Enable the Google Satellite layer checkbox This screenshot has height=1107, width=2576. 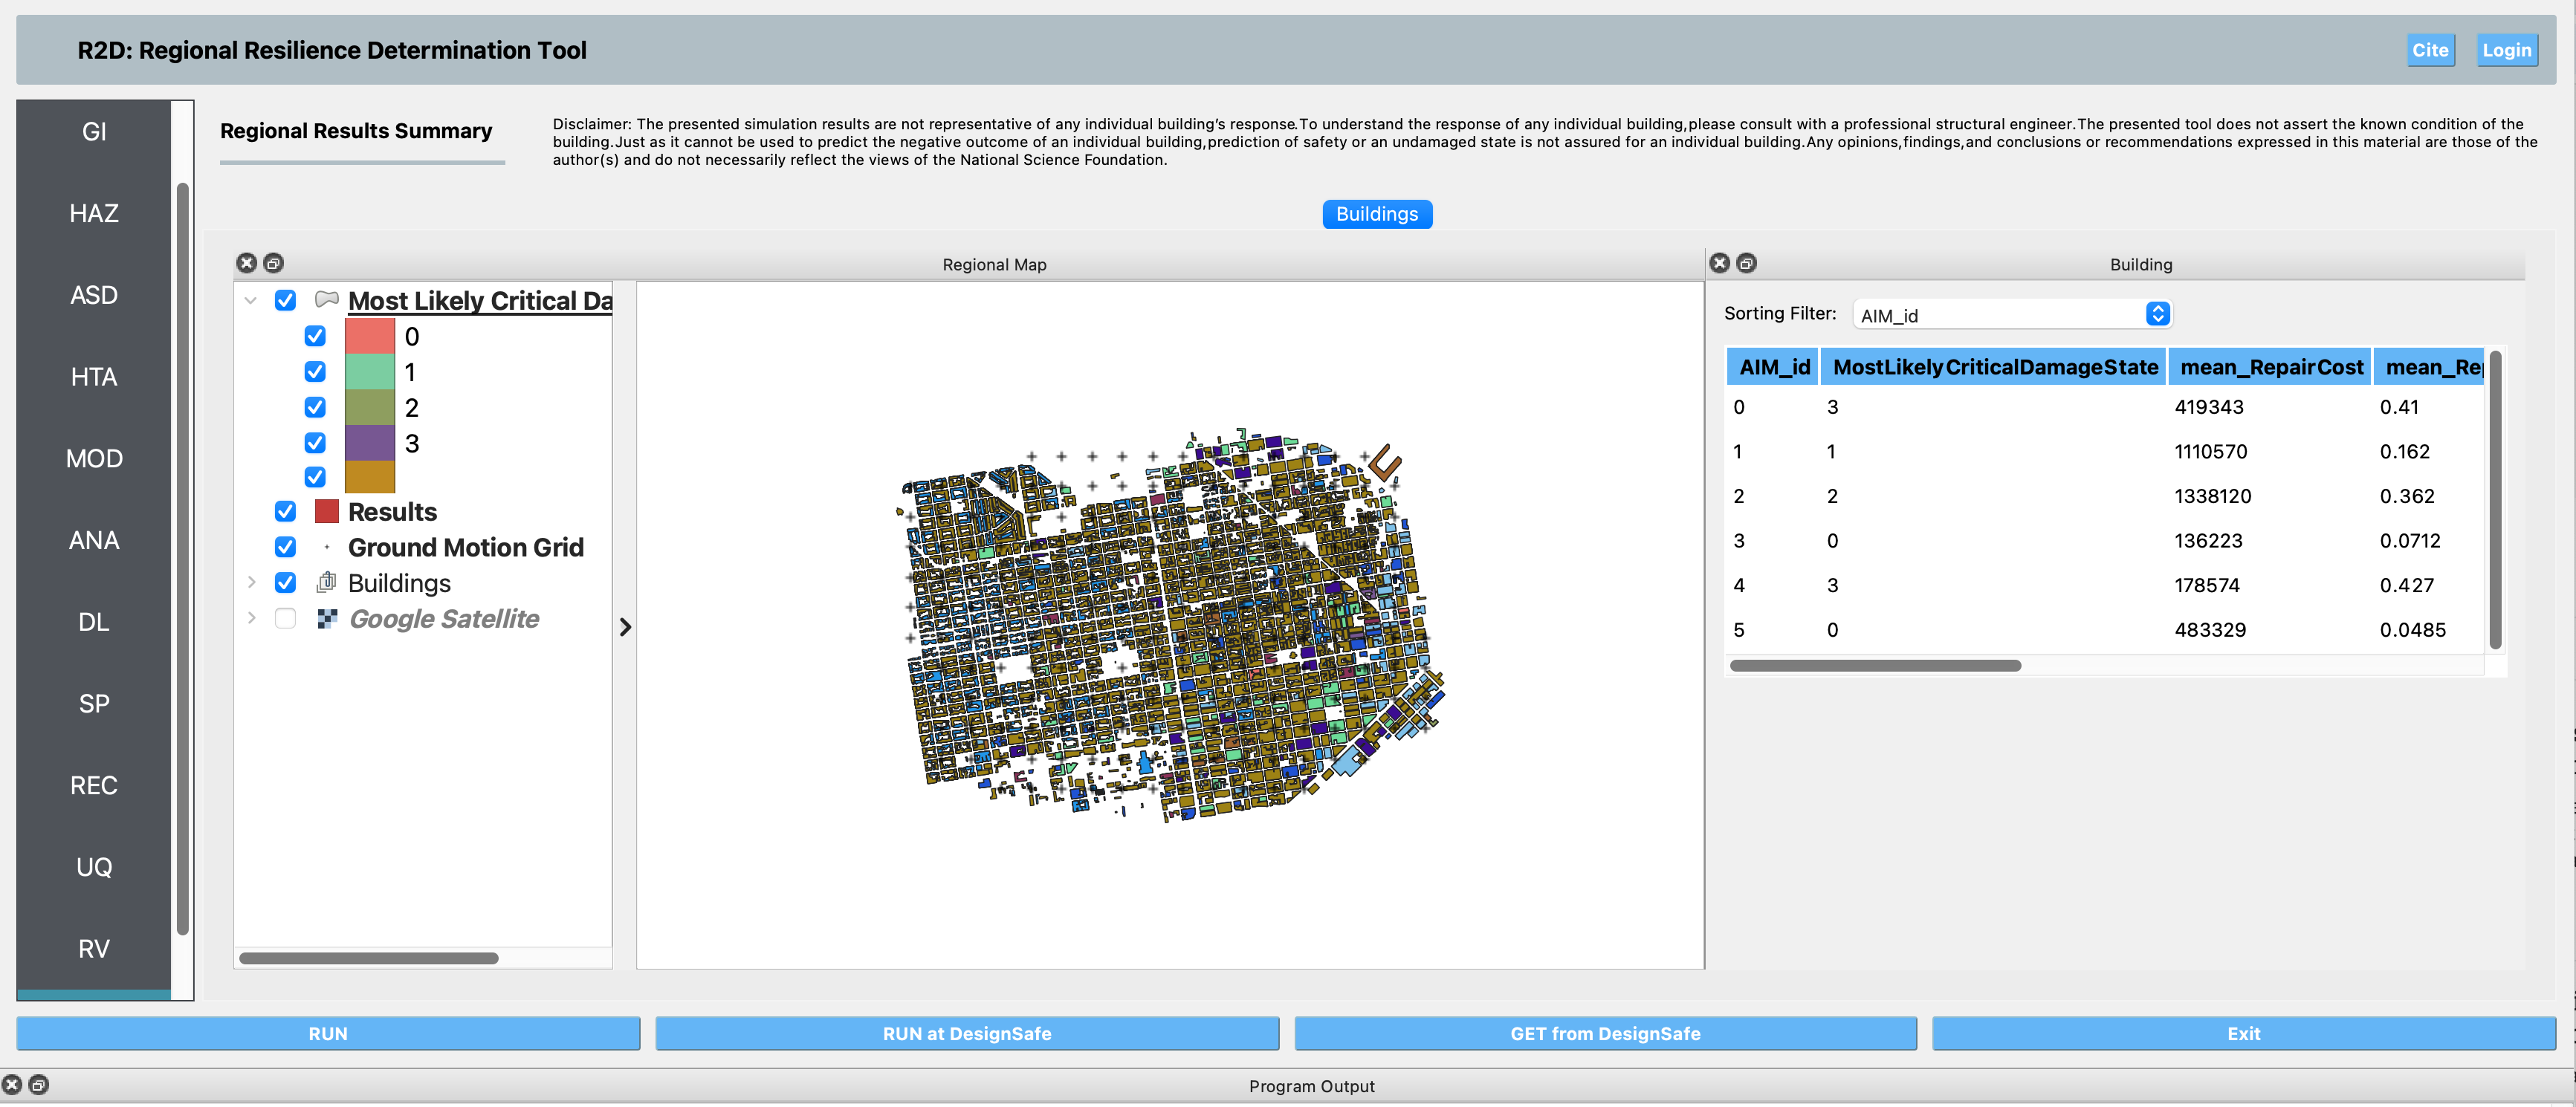point(285,618)
